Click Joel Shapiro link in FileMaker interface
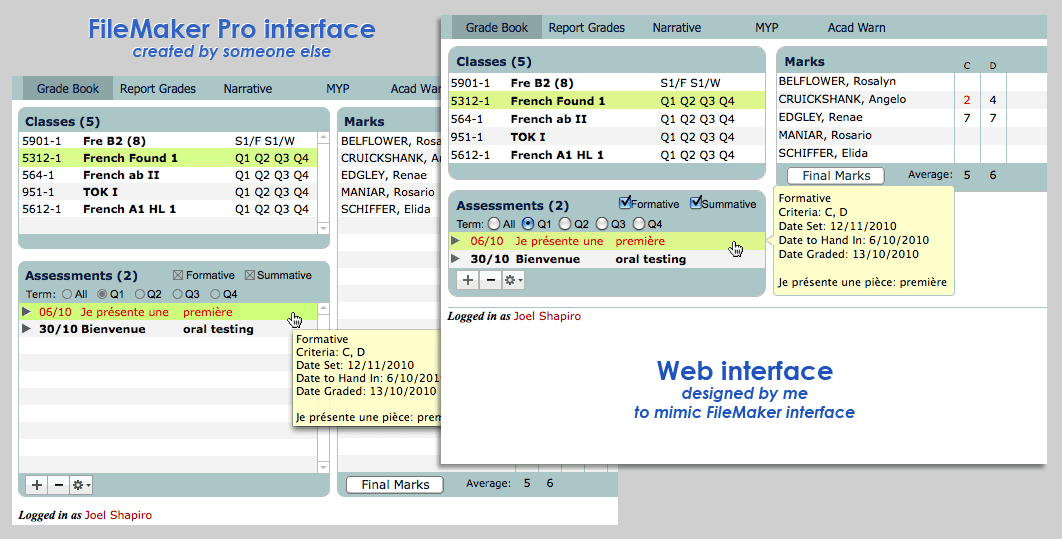The width and height of the screenshot is (1062, 539). tap(118, 515)
